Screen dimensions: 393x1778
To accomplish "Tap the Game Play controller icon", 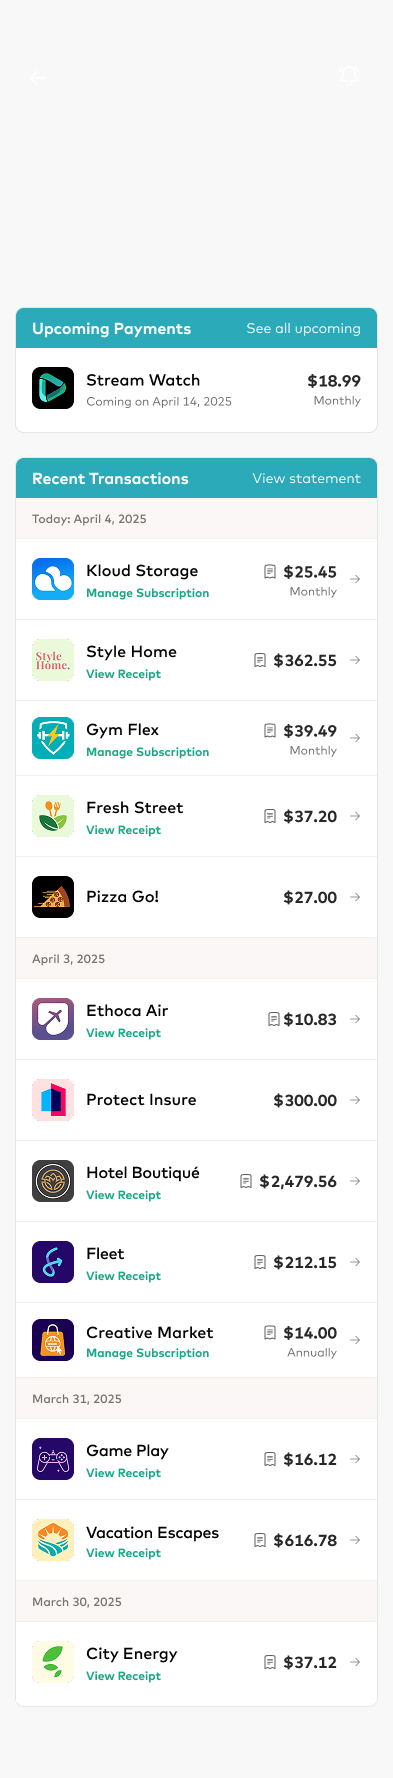I will [x=53, y=1459].
